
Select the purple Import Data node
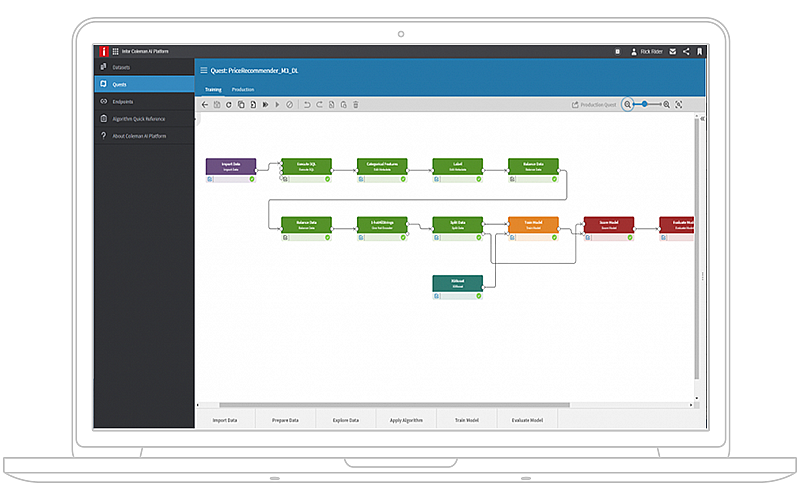click(231, 166)
